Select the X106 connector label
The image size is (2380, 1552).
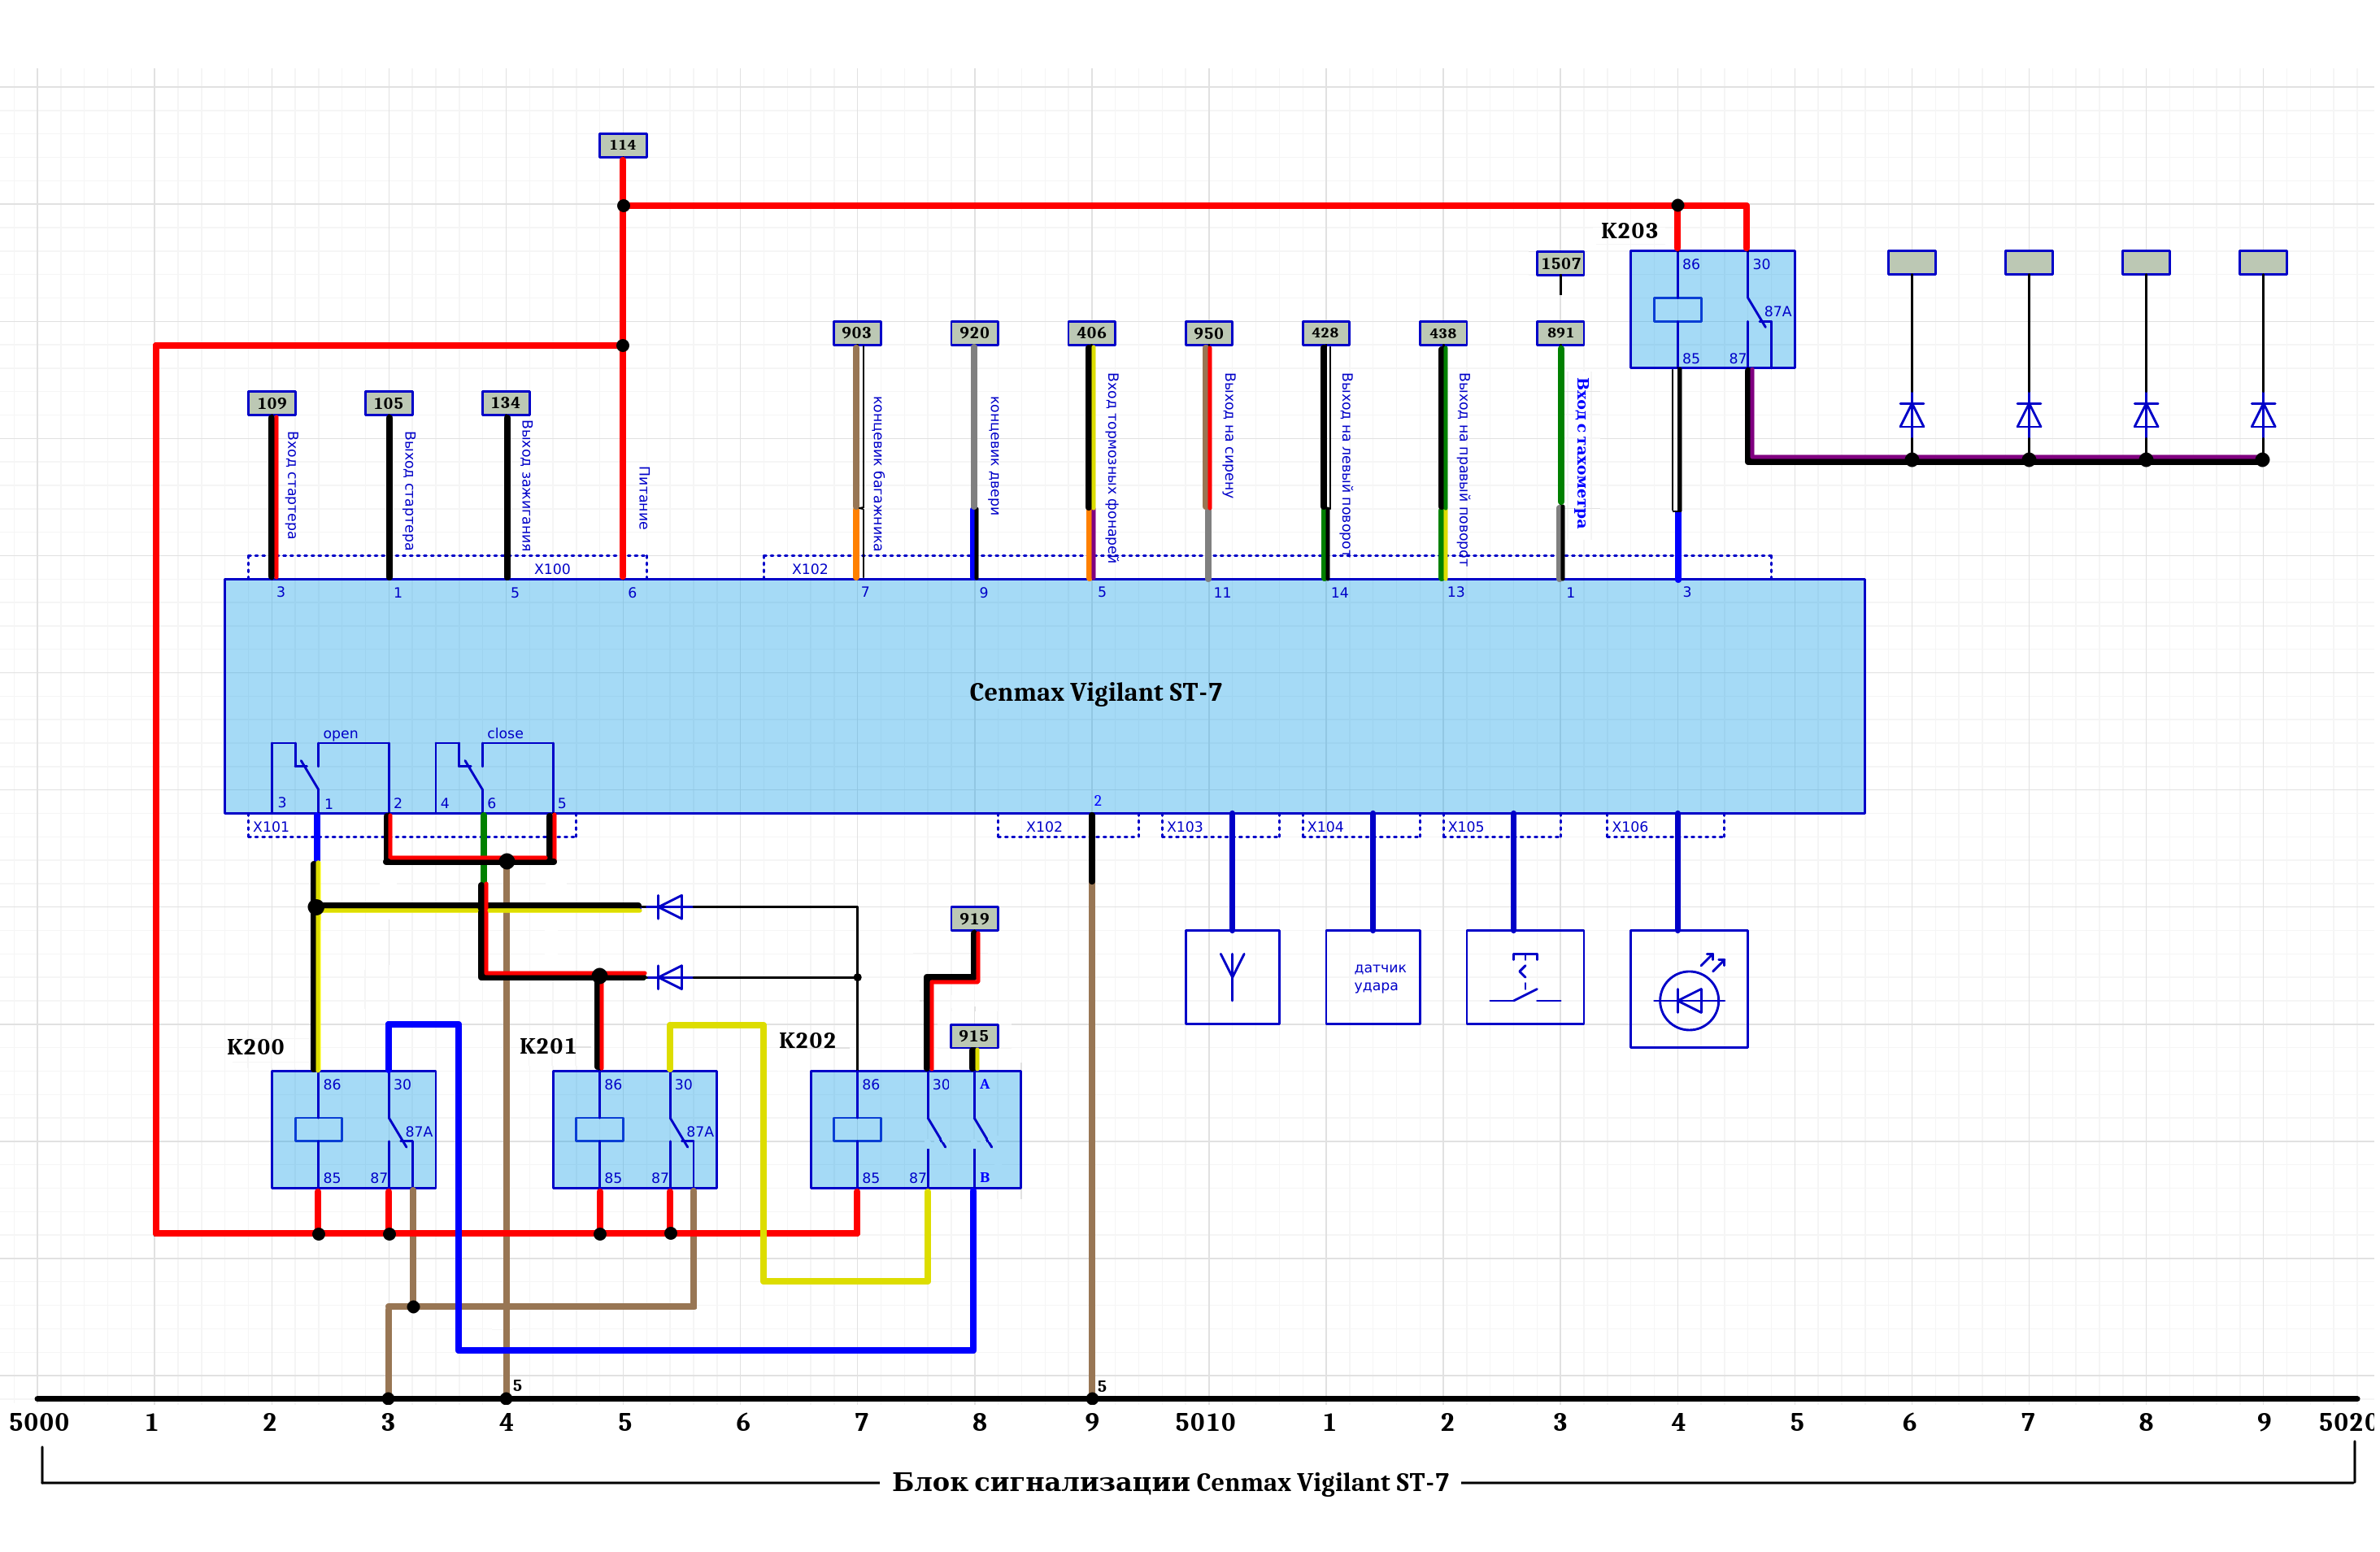pyautogui.click(x=1632, y=828)
